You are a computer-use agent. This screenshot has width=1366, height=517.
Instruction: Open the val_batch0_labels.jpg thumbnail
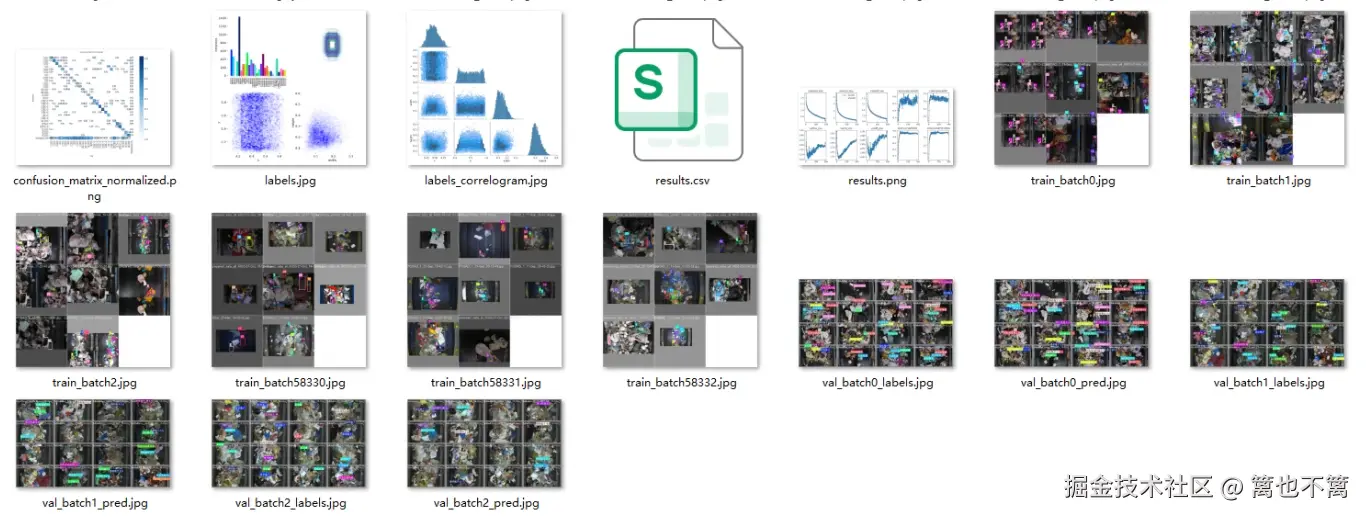click(876, 323)
